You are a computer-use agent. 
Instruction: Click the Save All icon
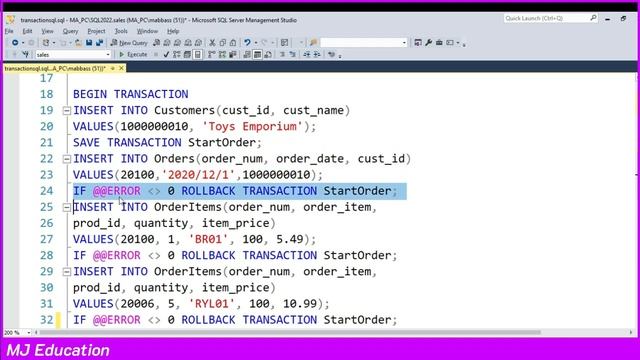point(99,42)
